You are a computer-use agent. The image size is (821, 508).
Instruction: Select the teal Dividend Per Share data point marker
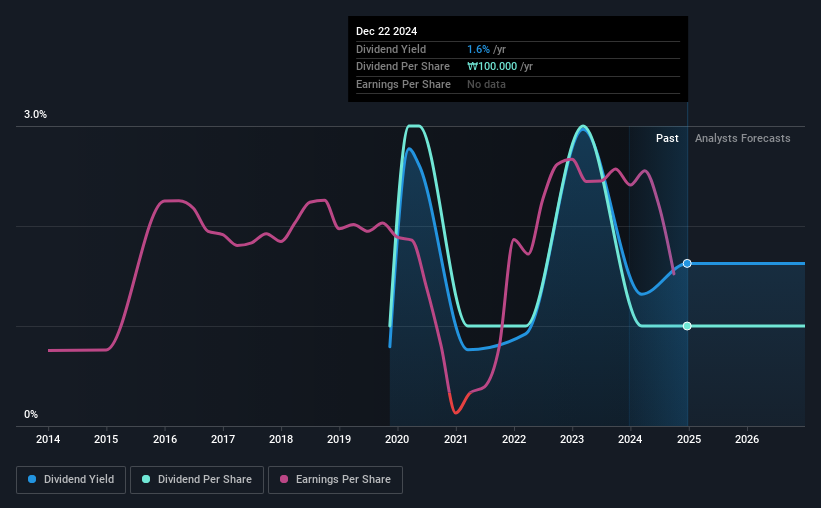click(687, 326)
